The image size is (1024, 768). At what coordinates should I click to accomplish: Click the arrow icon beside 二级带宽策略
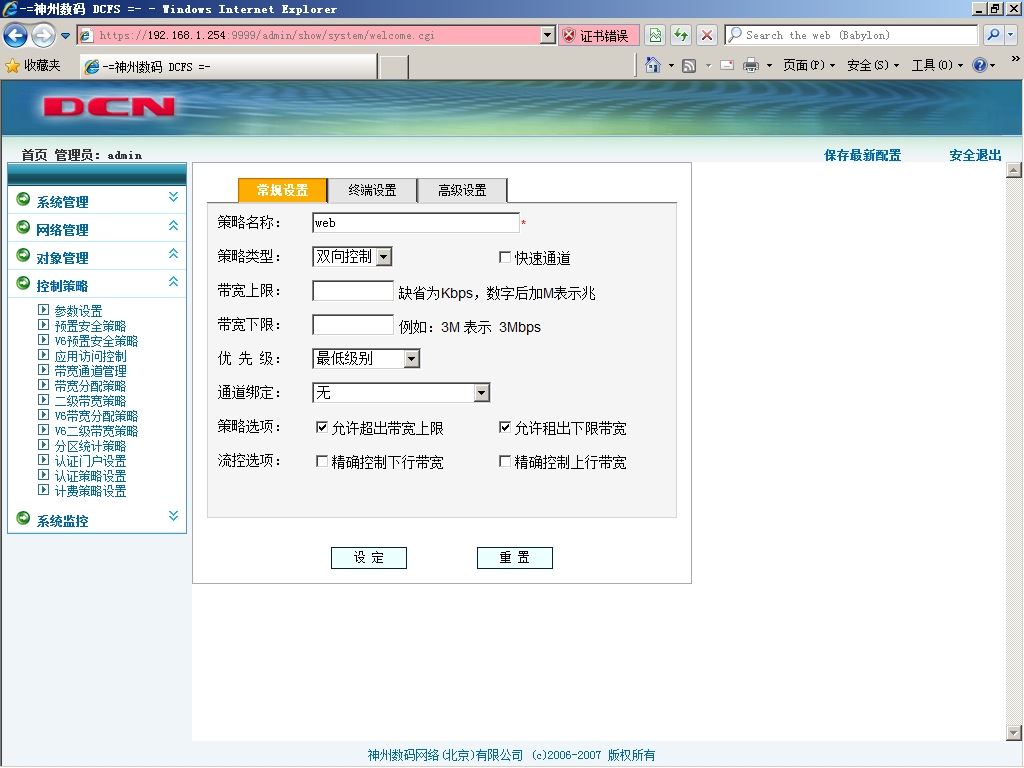[x=44, y=400]
